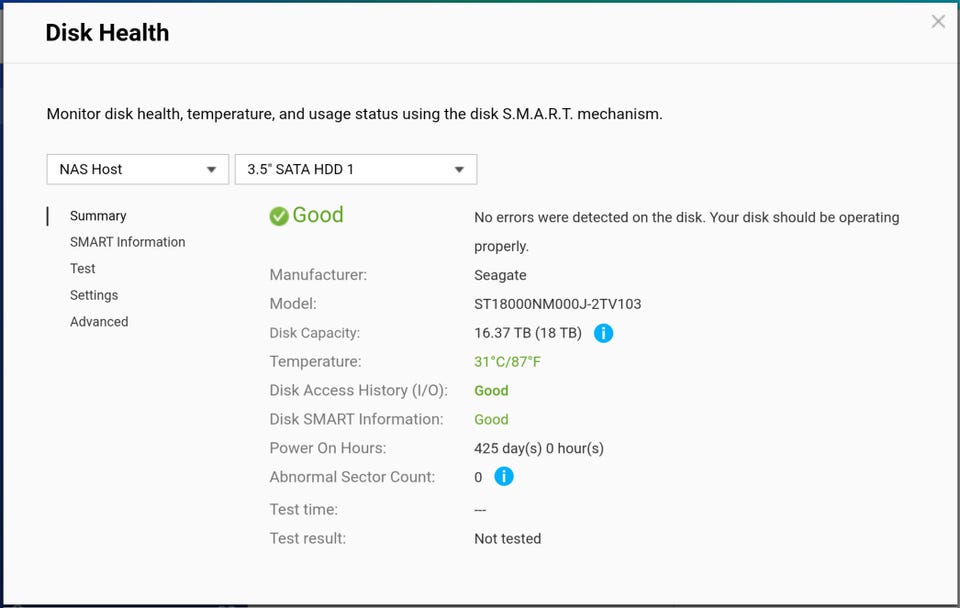Close the Disk Health dialog
This screenshot has width=960, height=608.
point(938,22)
